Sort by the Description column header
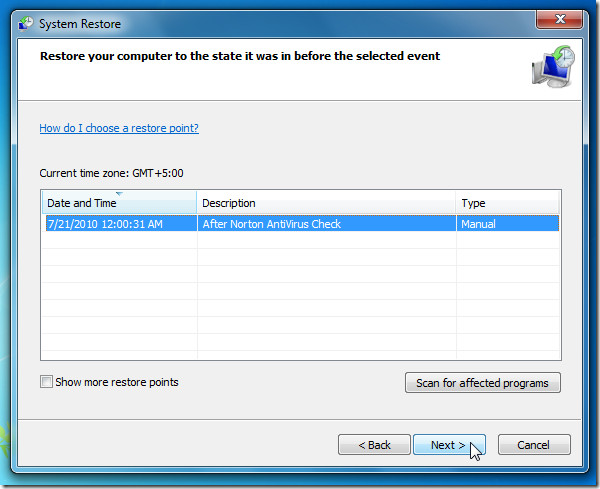Viewport: 600px width, 489px height. click(326, 203)
